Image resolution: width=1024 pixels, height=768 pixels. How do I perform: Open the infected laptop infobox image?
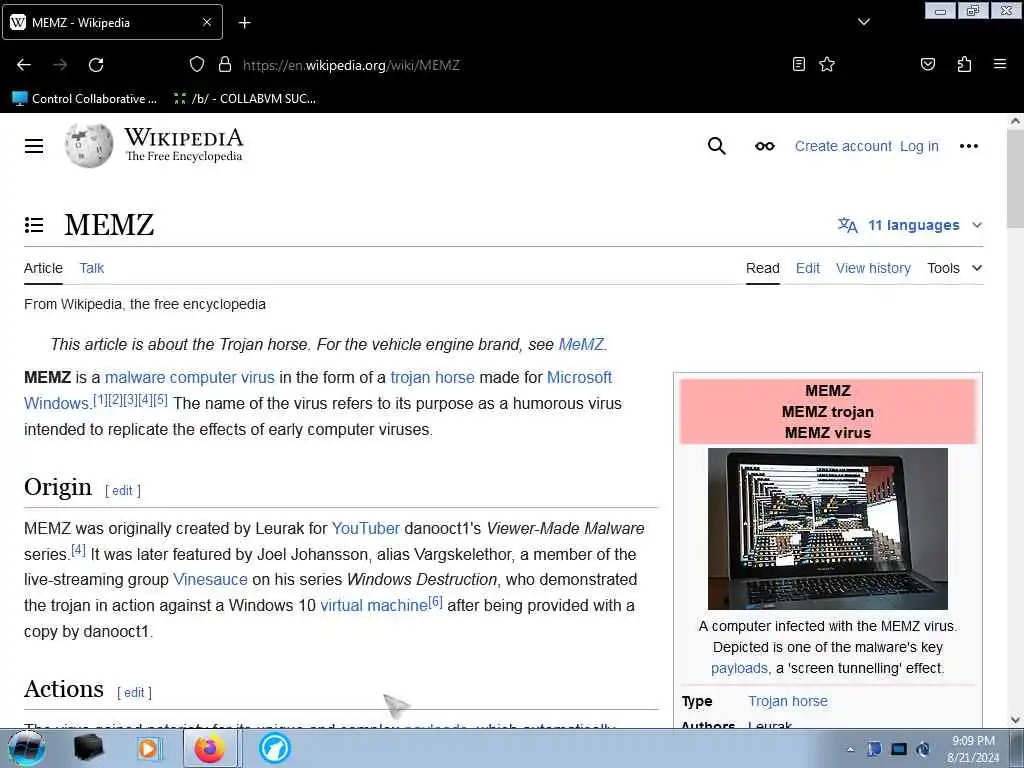click(x=827, y=528)
